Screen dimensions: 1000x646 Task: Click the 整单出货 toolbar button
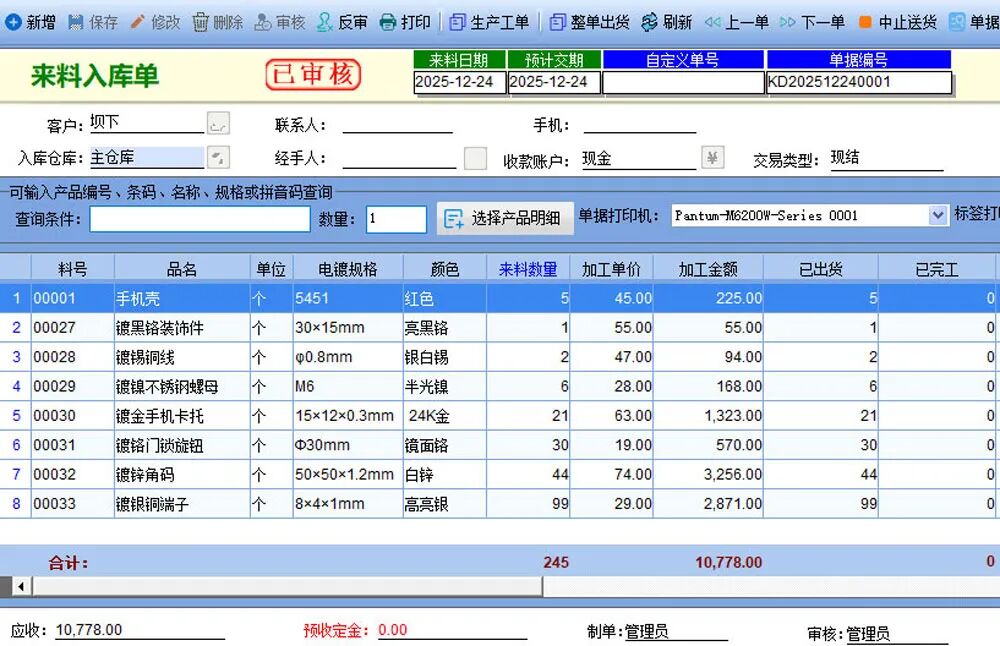pos(589,22)
